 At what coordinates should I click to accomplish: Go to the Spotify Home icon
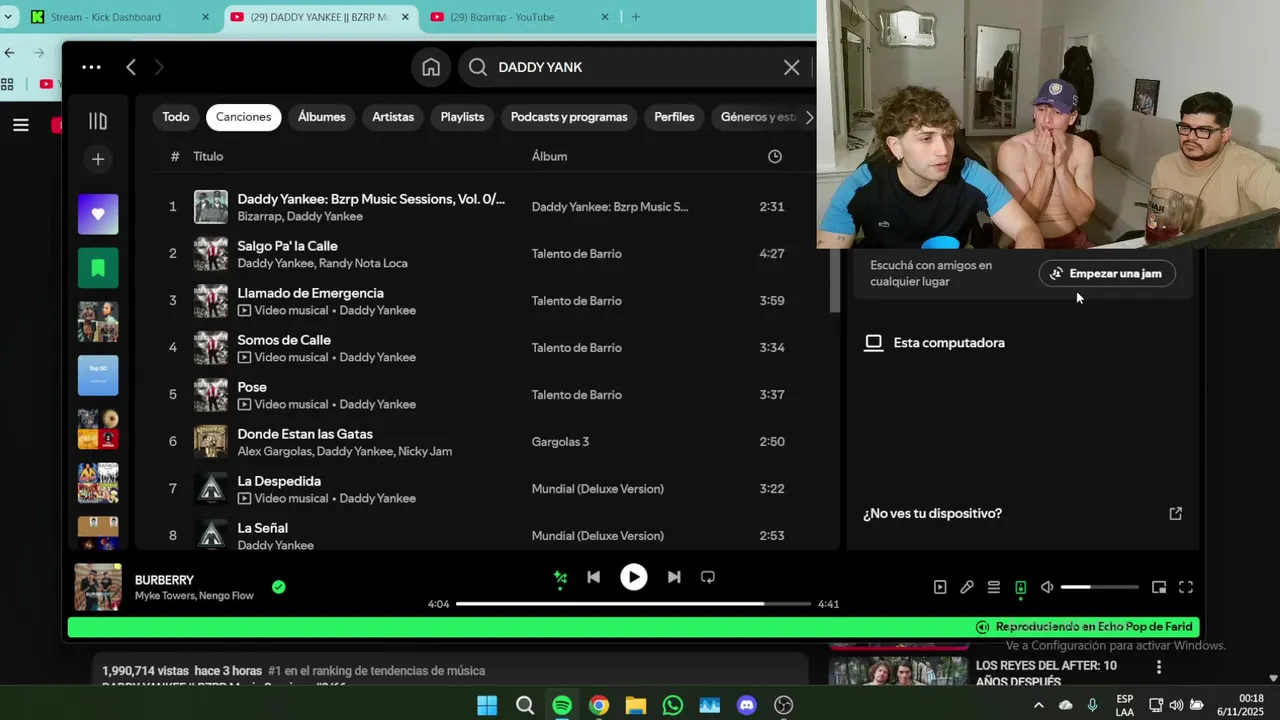[x=431, y=67]
